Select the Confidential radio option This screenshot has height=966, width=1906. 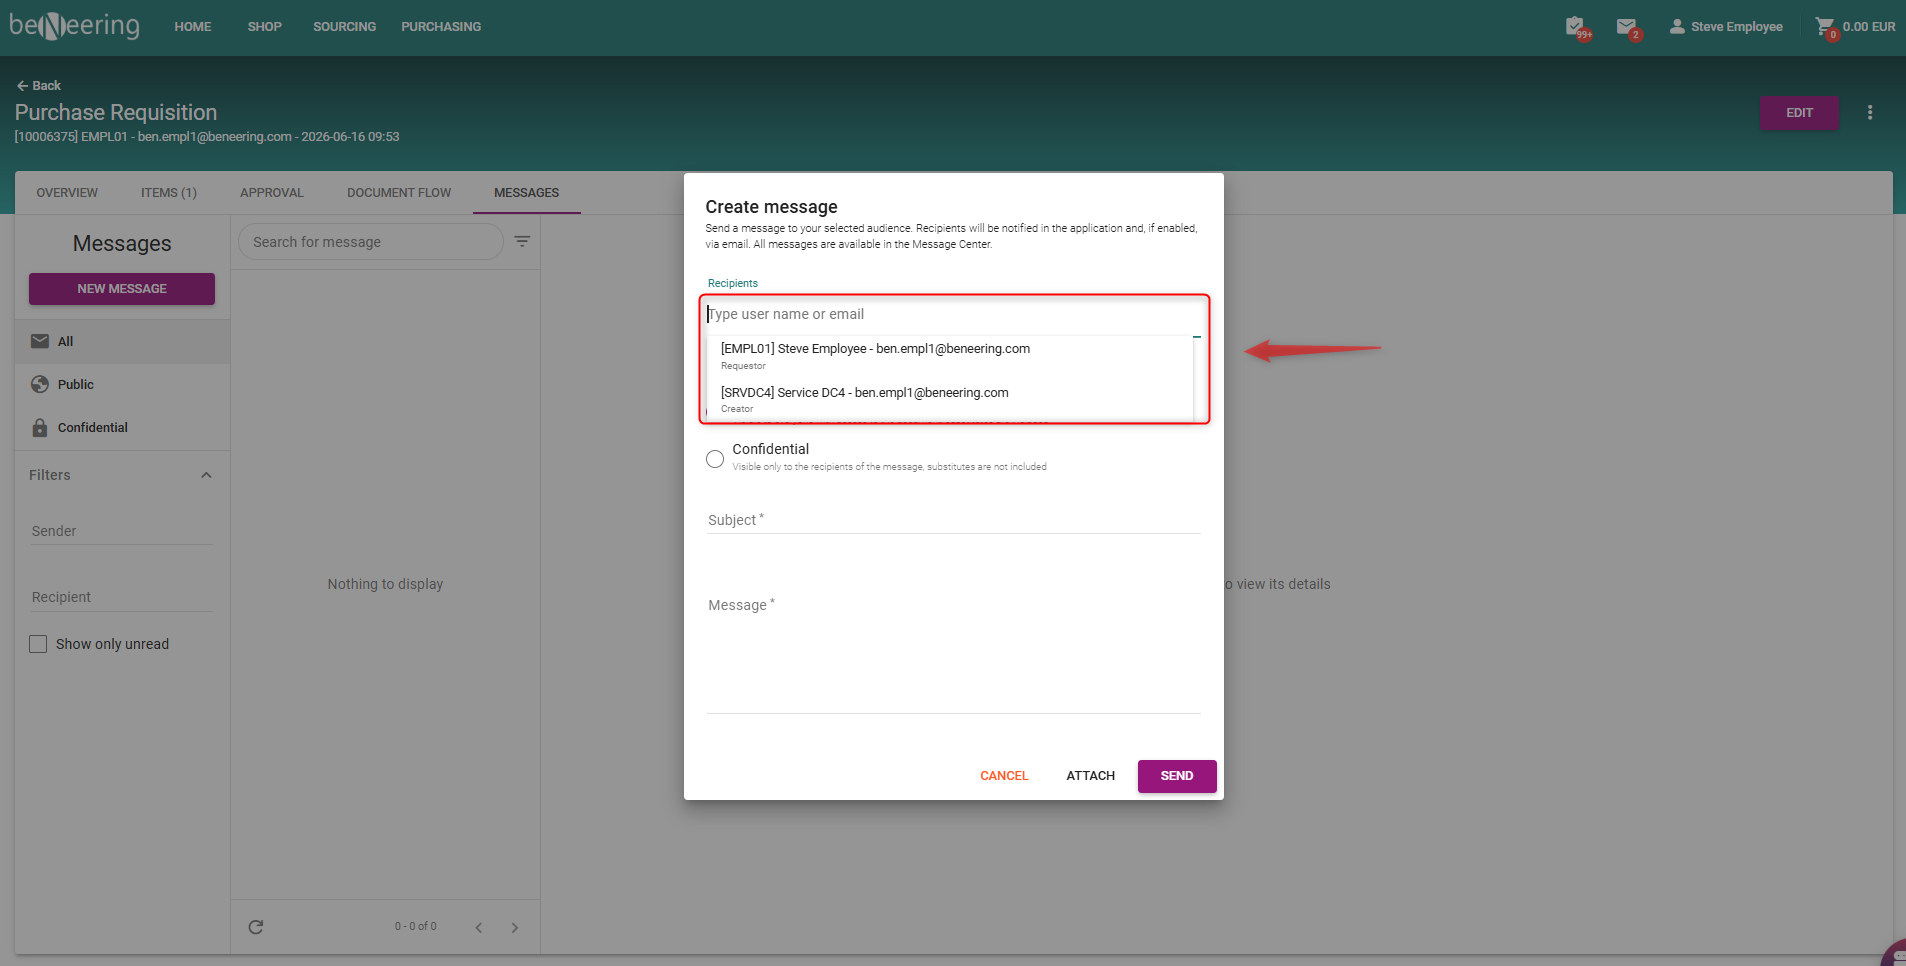coord(715,459)
